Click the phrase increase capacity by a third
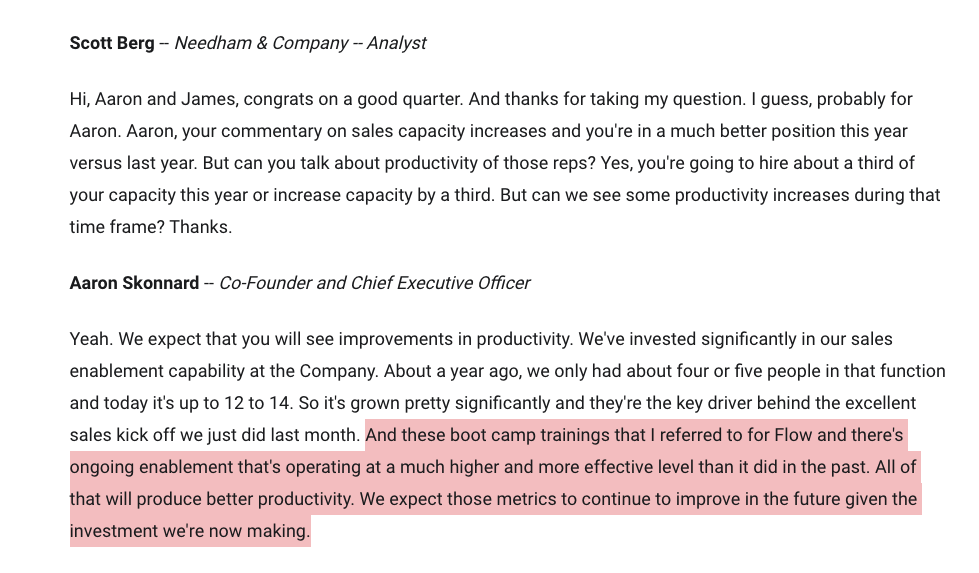979x573 pixels. [x=383, y=195]
